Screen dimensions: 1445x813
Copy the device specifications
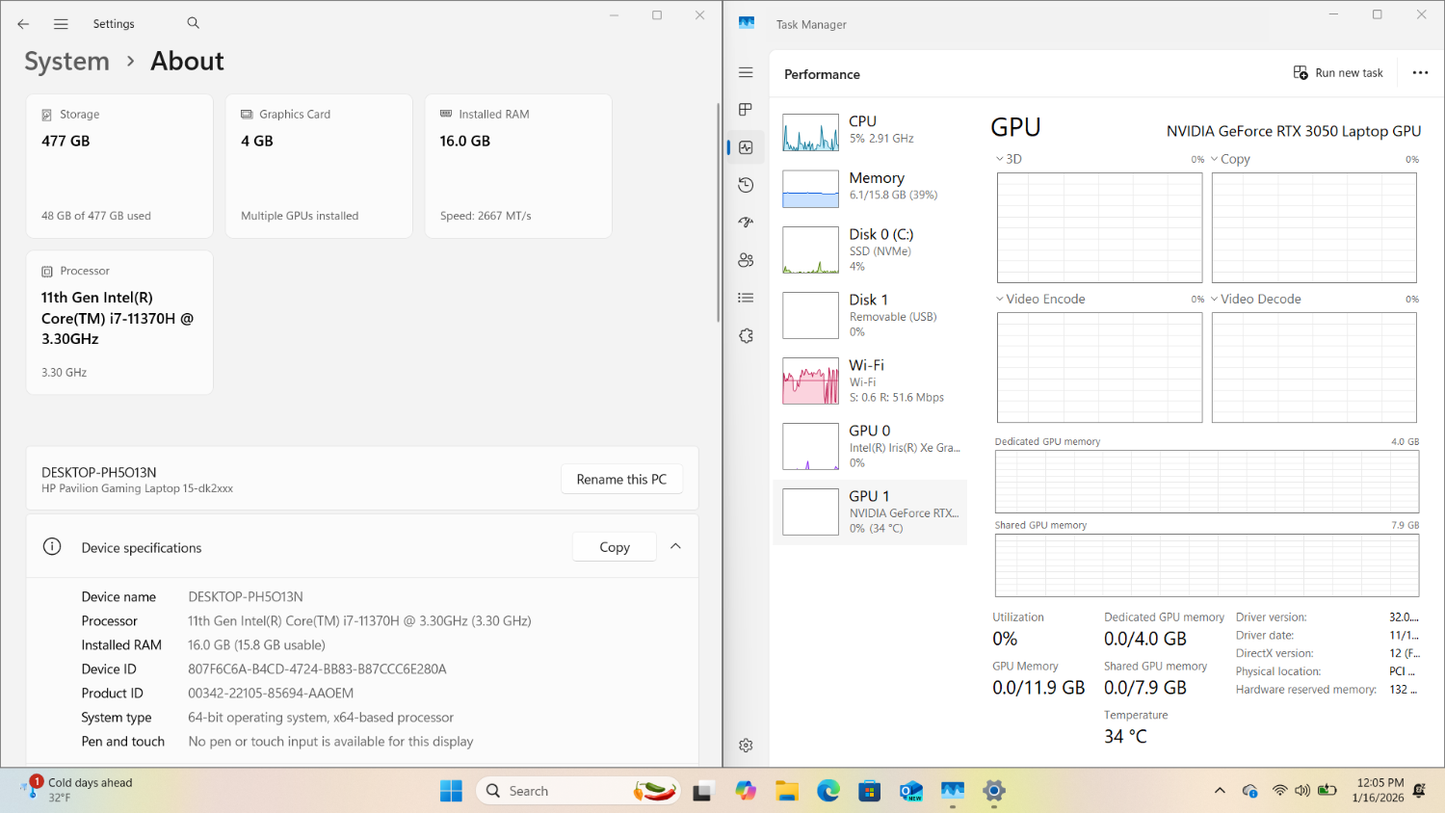(614, 547)
